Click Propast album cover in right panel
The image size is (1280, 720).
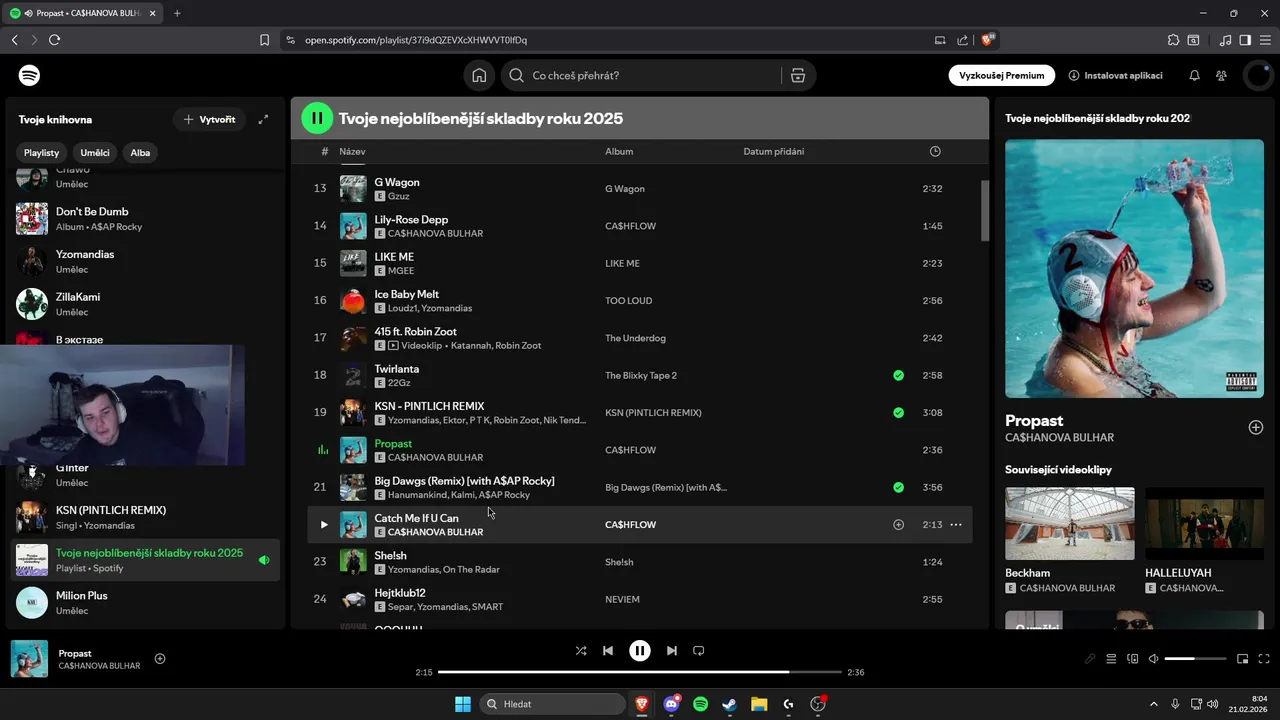1134,268
